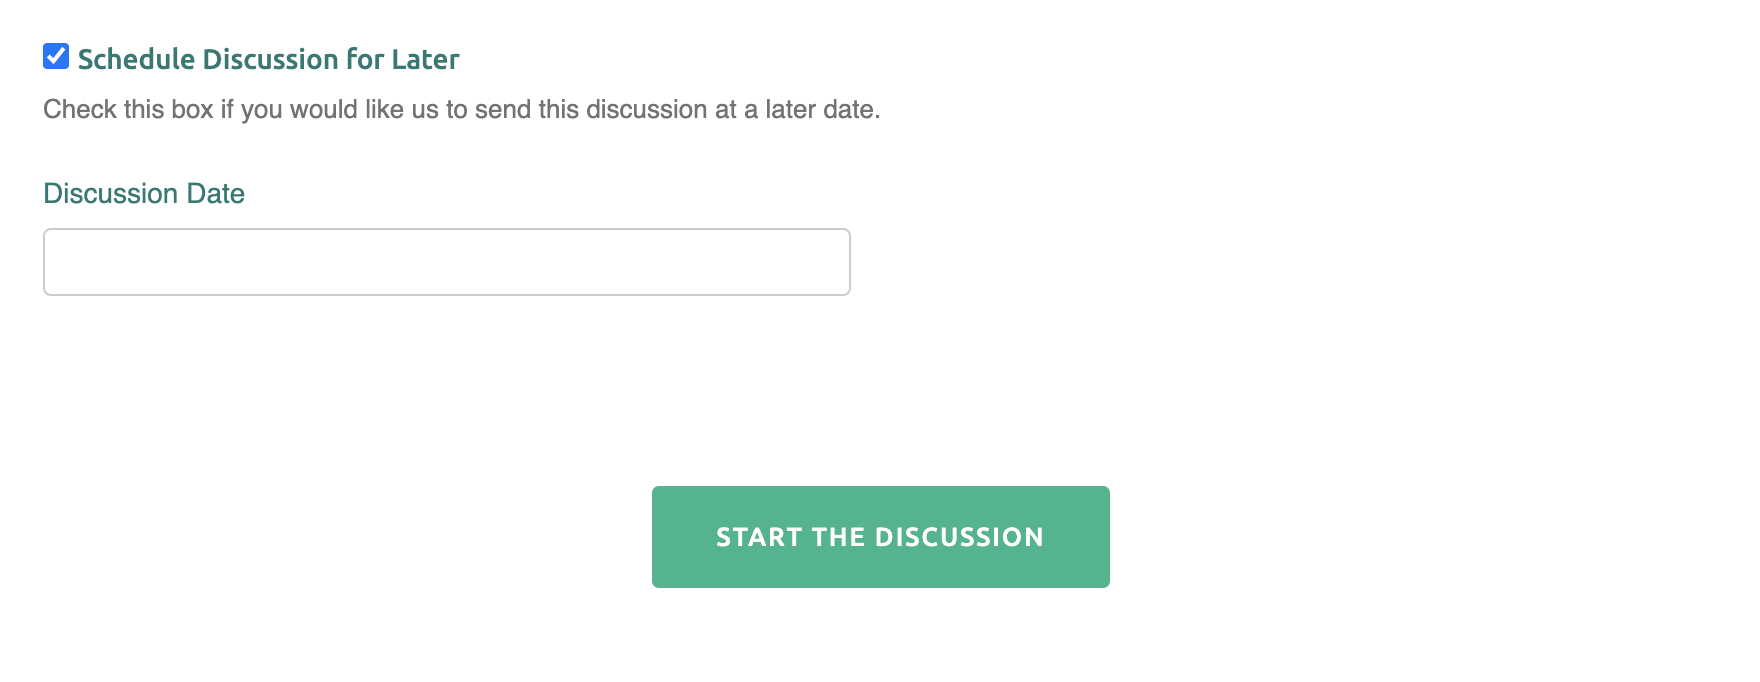Click the word "Later" in the checkbox label
This screenshot has width=1760, height=682.
425,59
